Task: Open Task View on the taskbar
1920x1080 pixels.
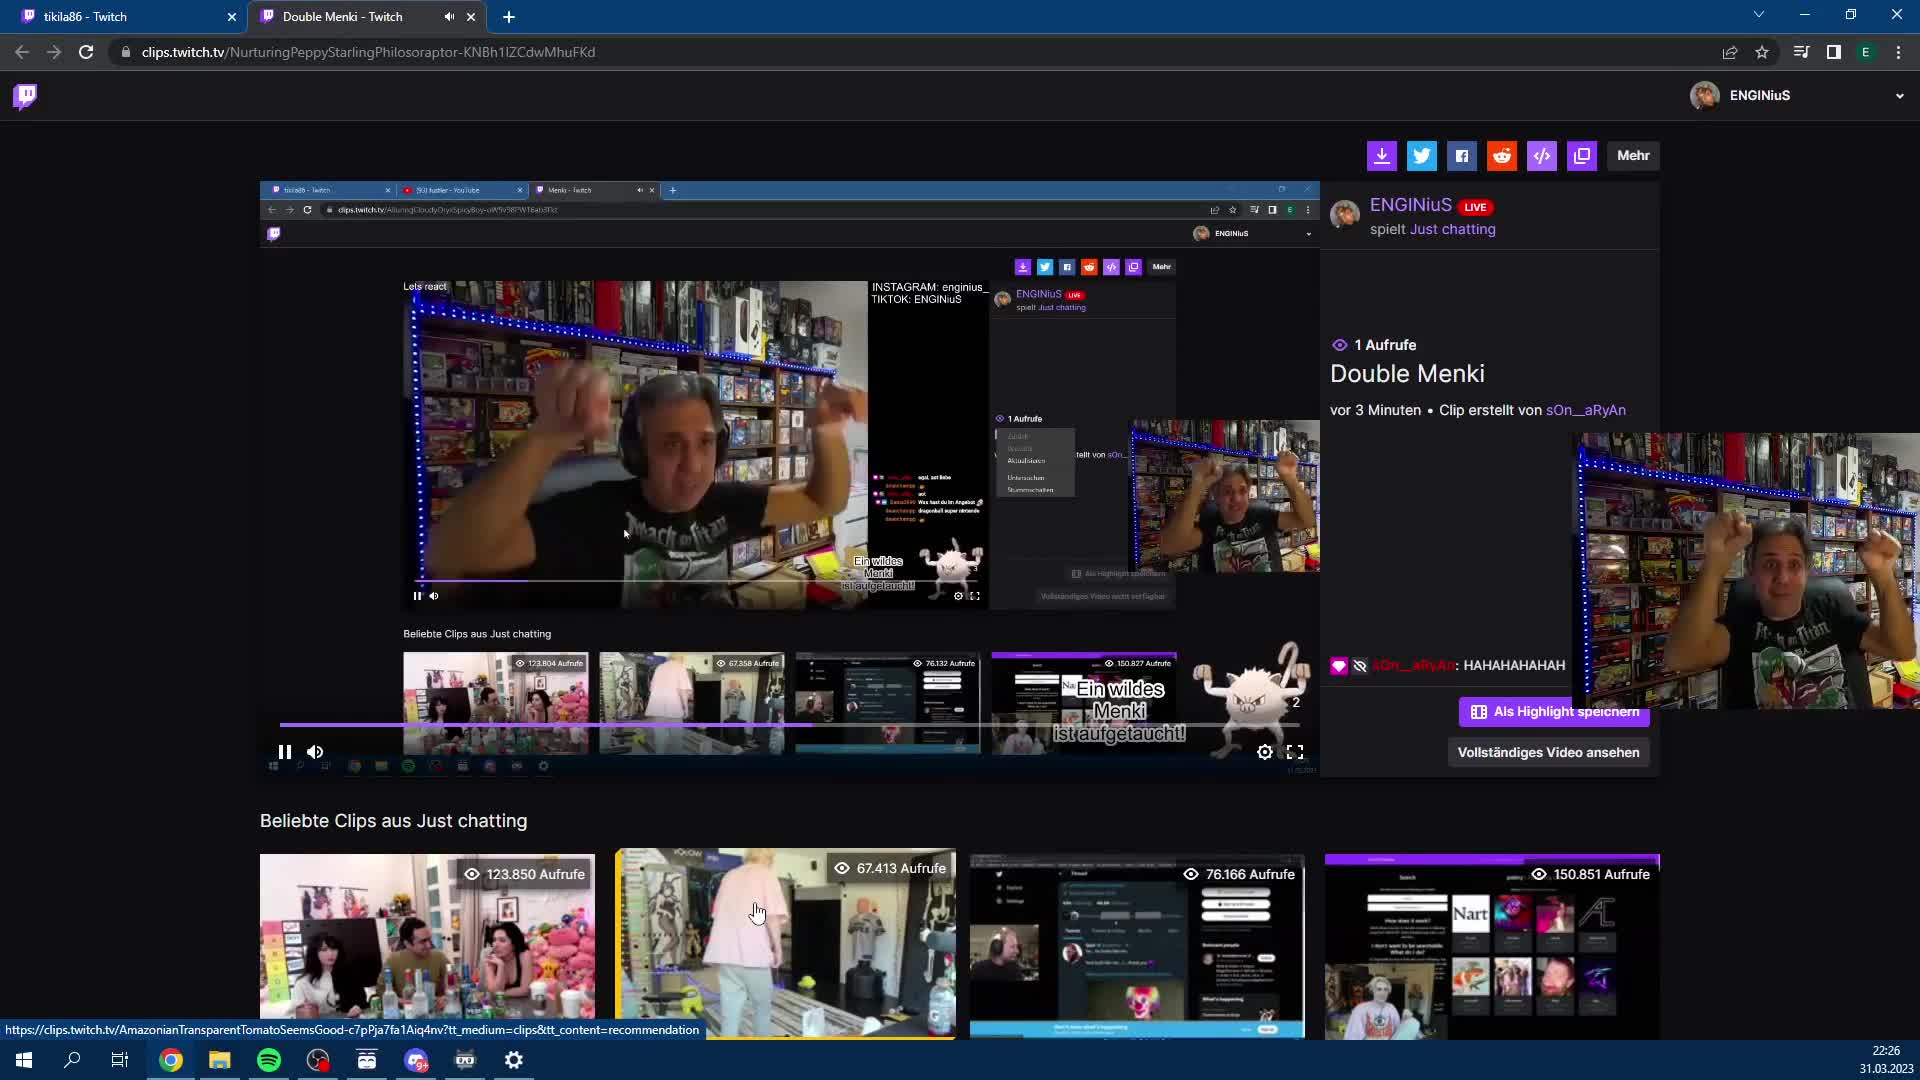Action: (120, 1060)
